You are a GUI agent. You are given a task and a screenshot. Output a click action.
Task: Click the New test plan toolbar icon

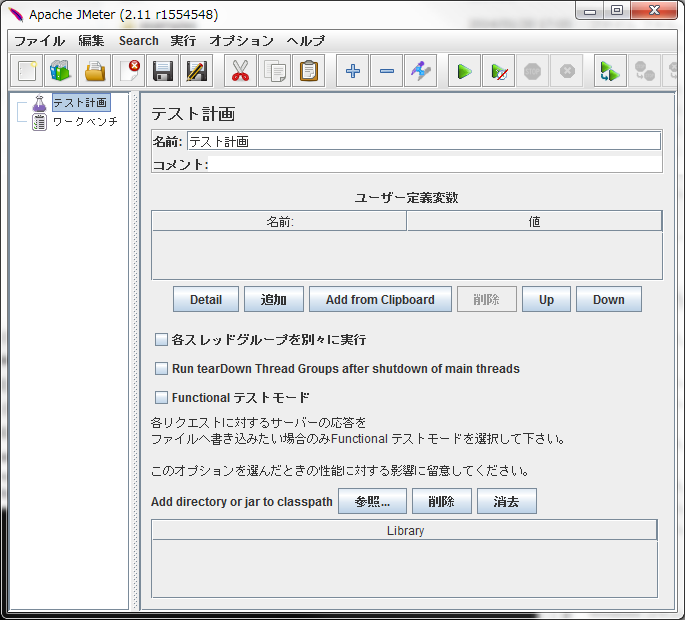click(27, 71)
